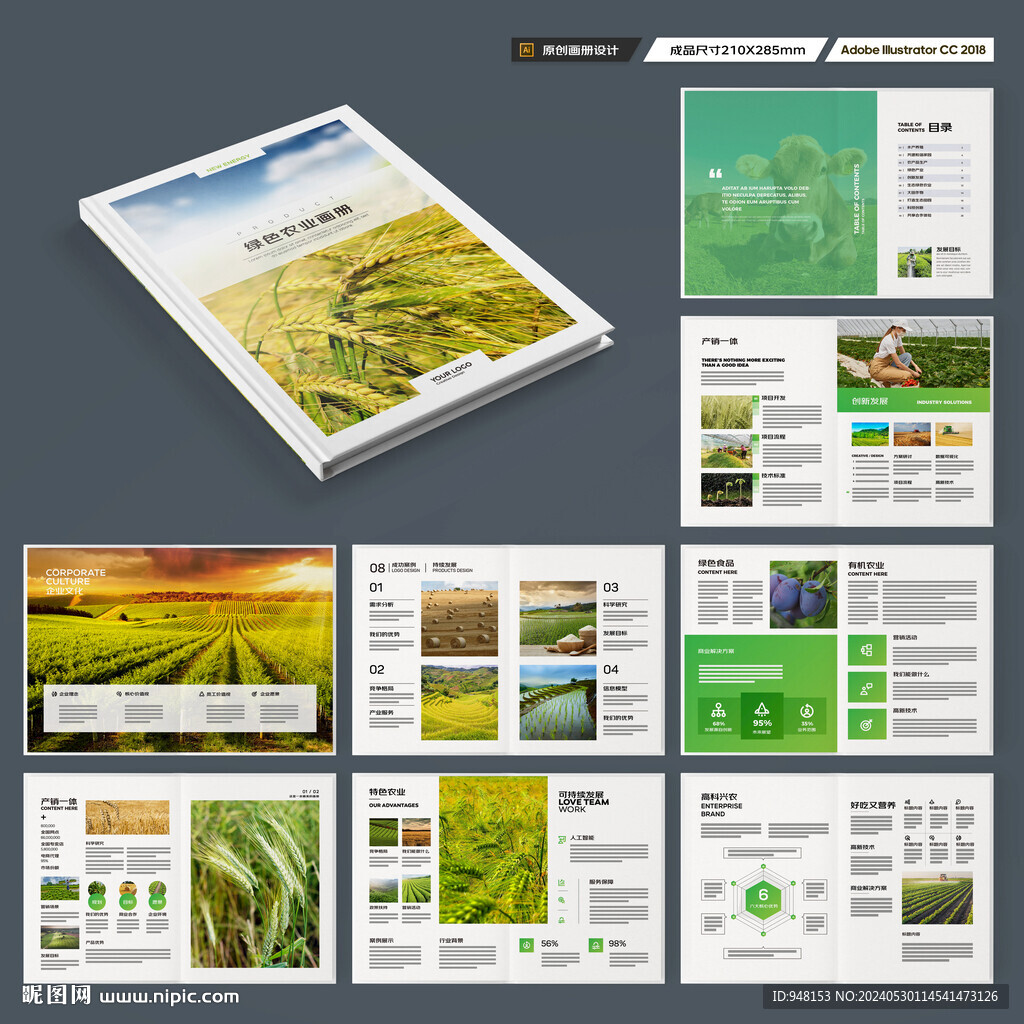This screenshot has width=1024, height=1024.
Task: Click the 人工智能 icon
Action: 562,839
